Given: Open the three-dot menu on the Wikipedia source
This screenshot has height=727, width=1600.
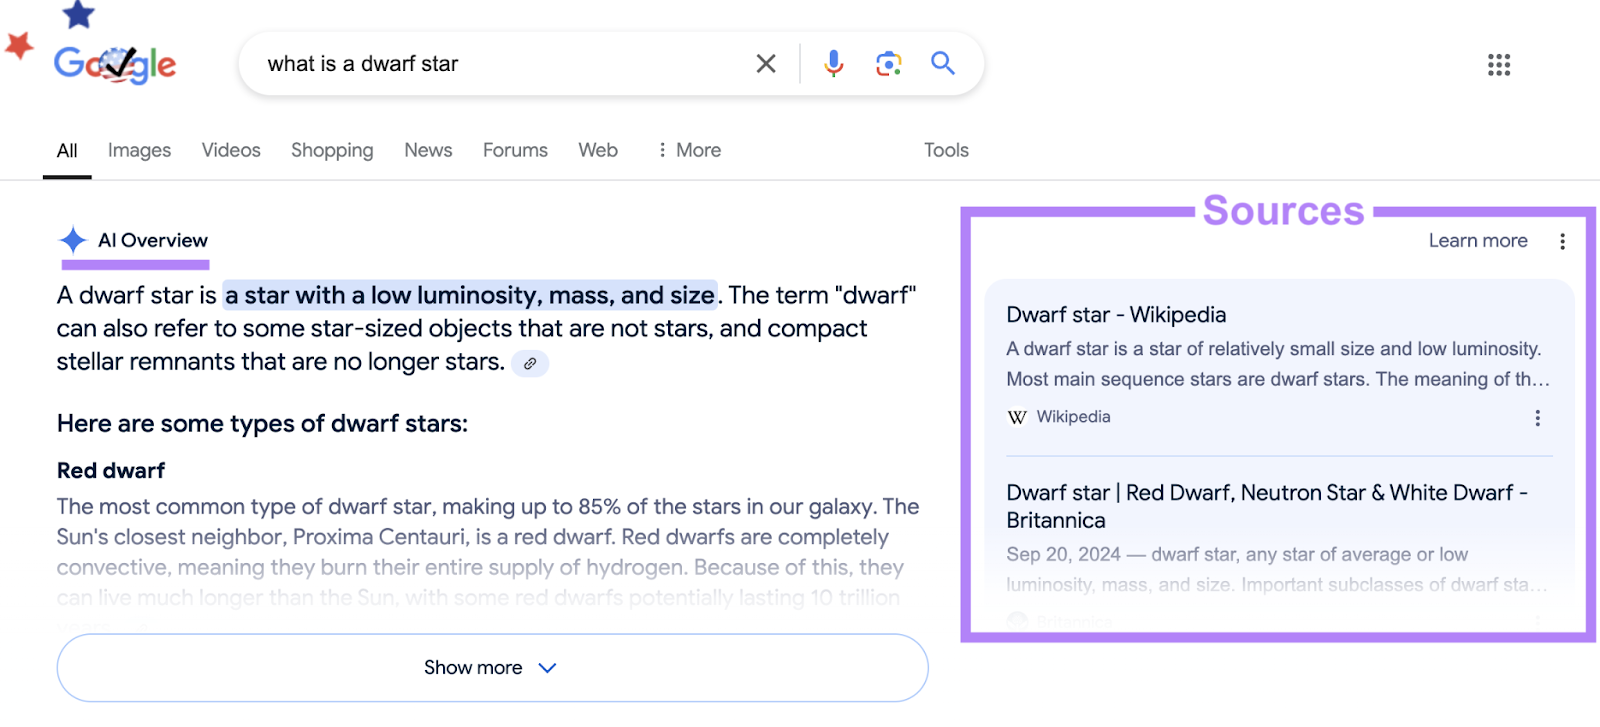Looking at the screenshot, I should [1537, 417].
